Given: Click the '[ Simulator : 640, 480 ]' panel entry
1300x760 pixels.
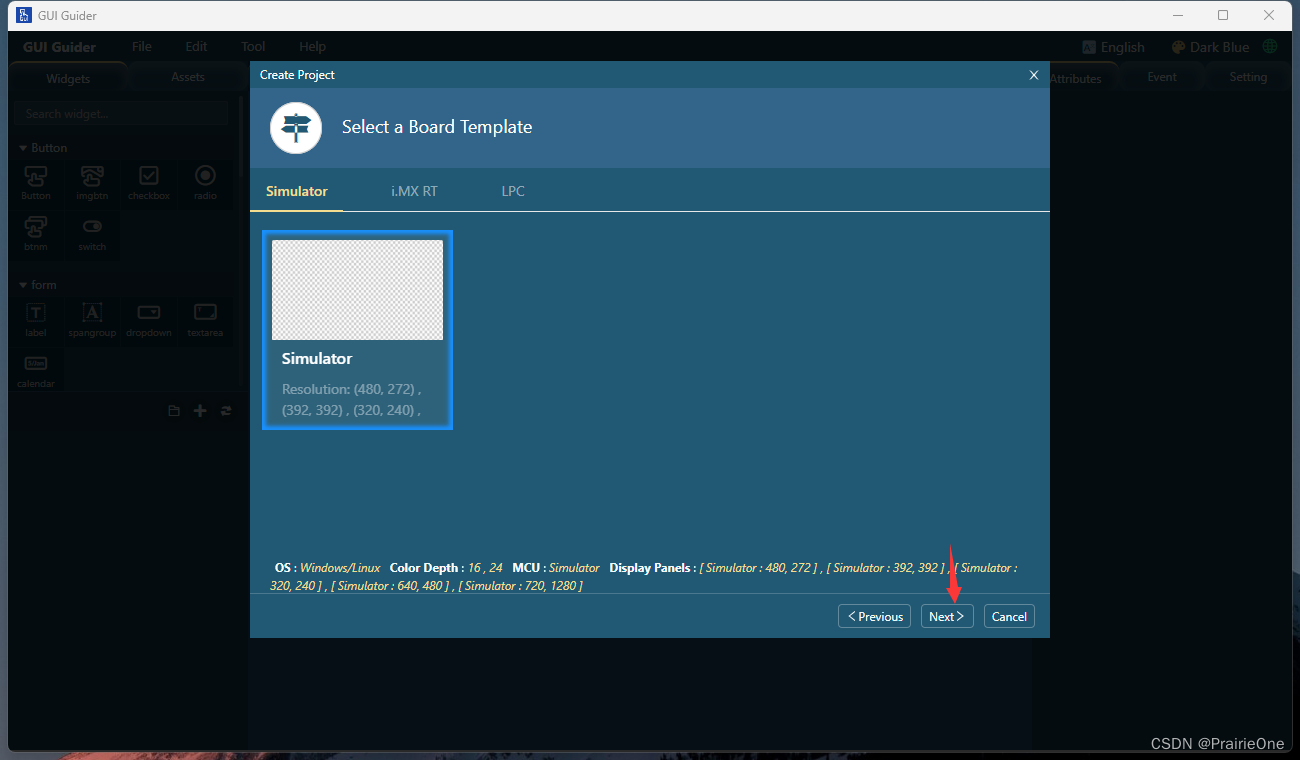Looking at the screenshot, I should click(x=389, y=586).
